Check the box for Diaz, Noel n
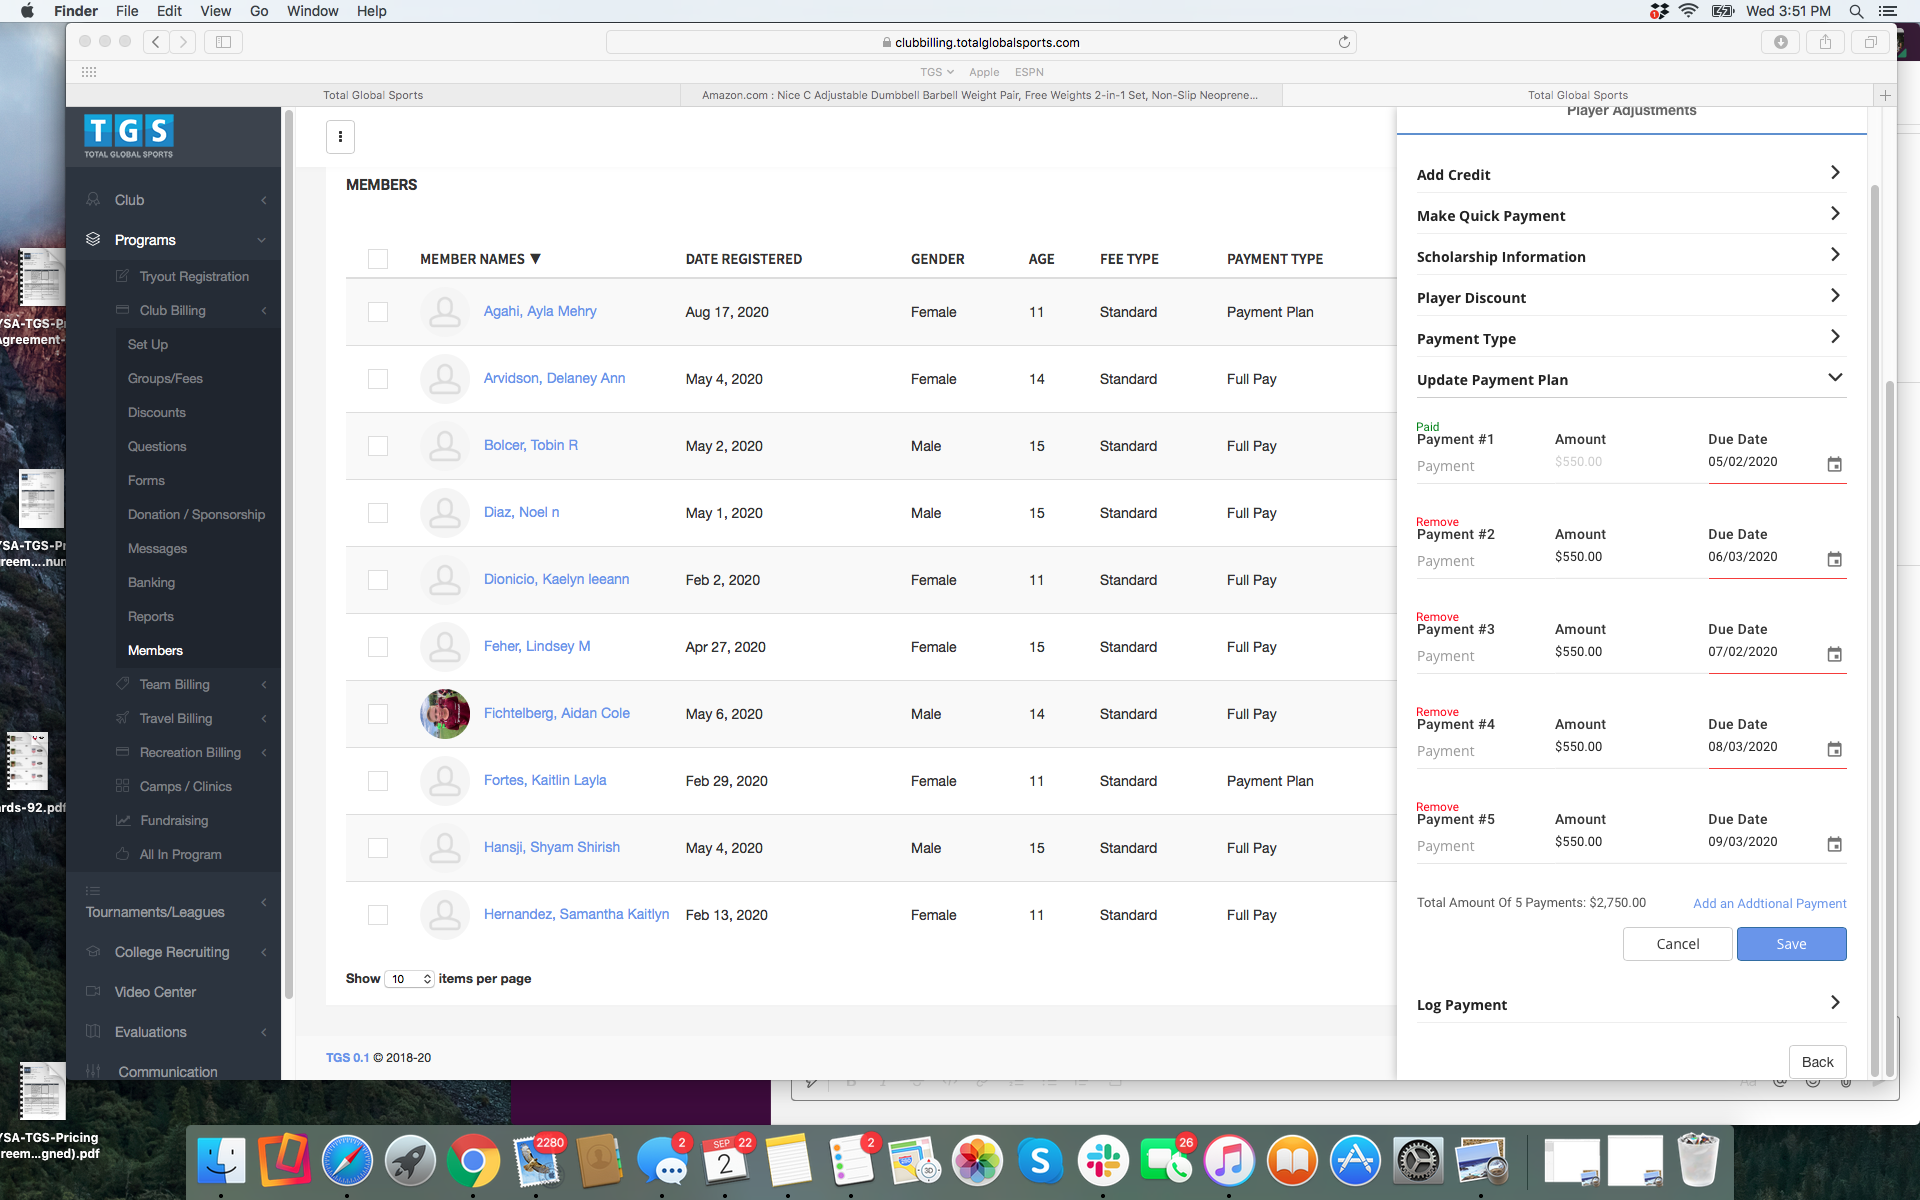 click(378, 513)
